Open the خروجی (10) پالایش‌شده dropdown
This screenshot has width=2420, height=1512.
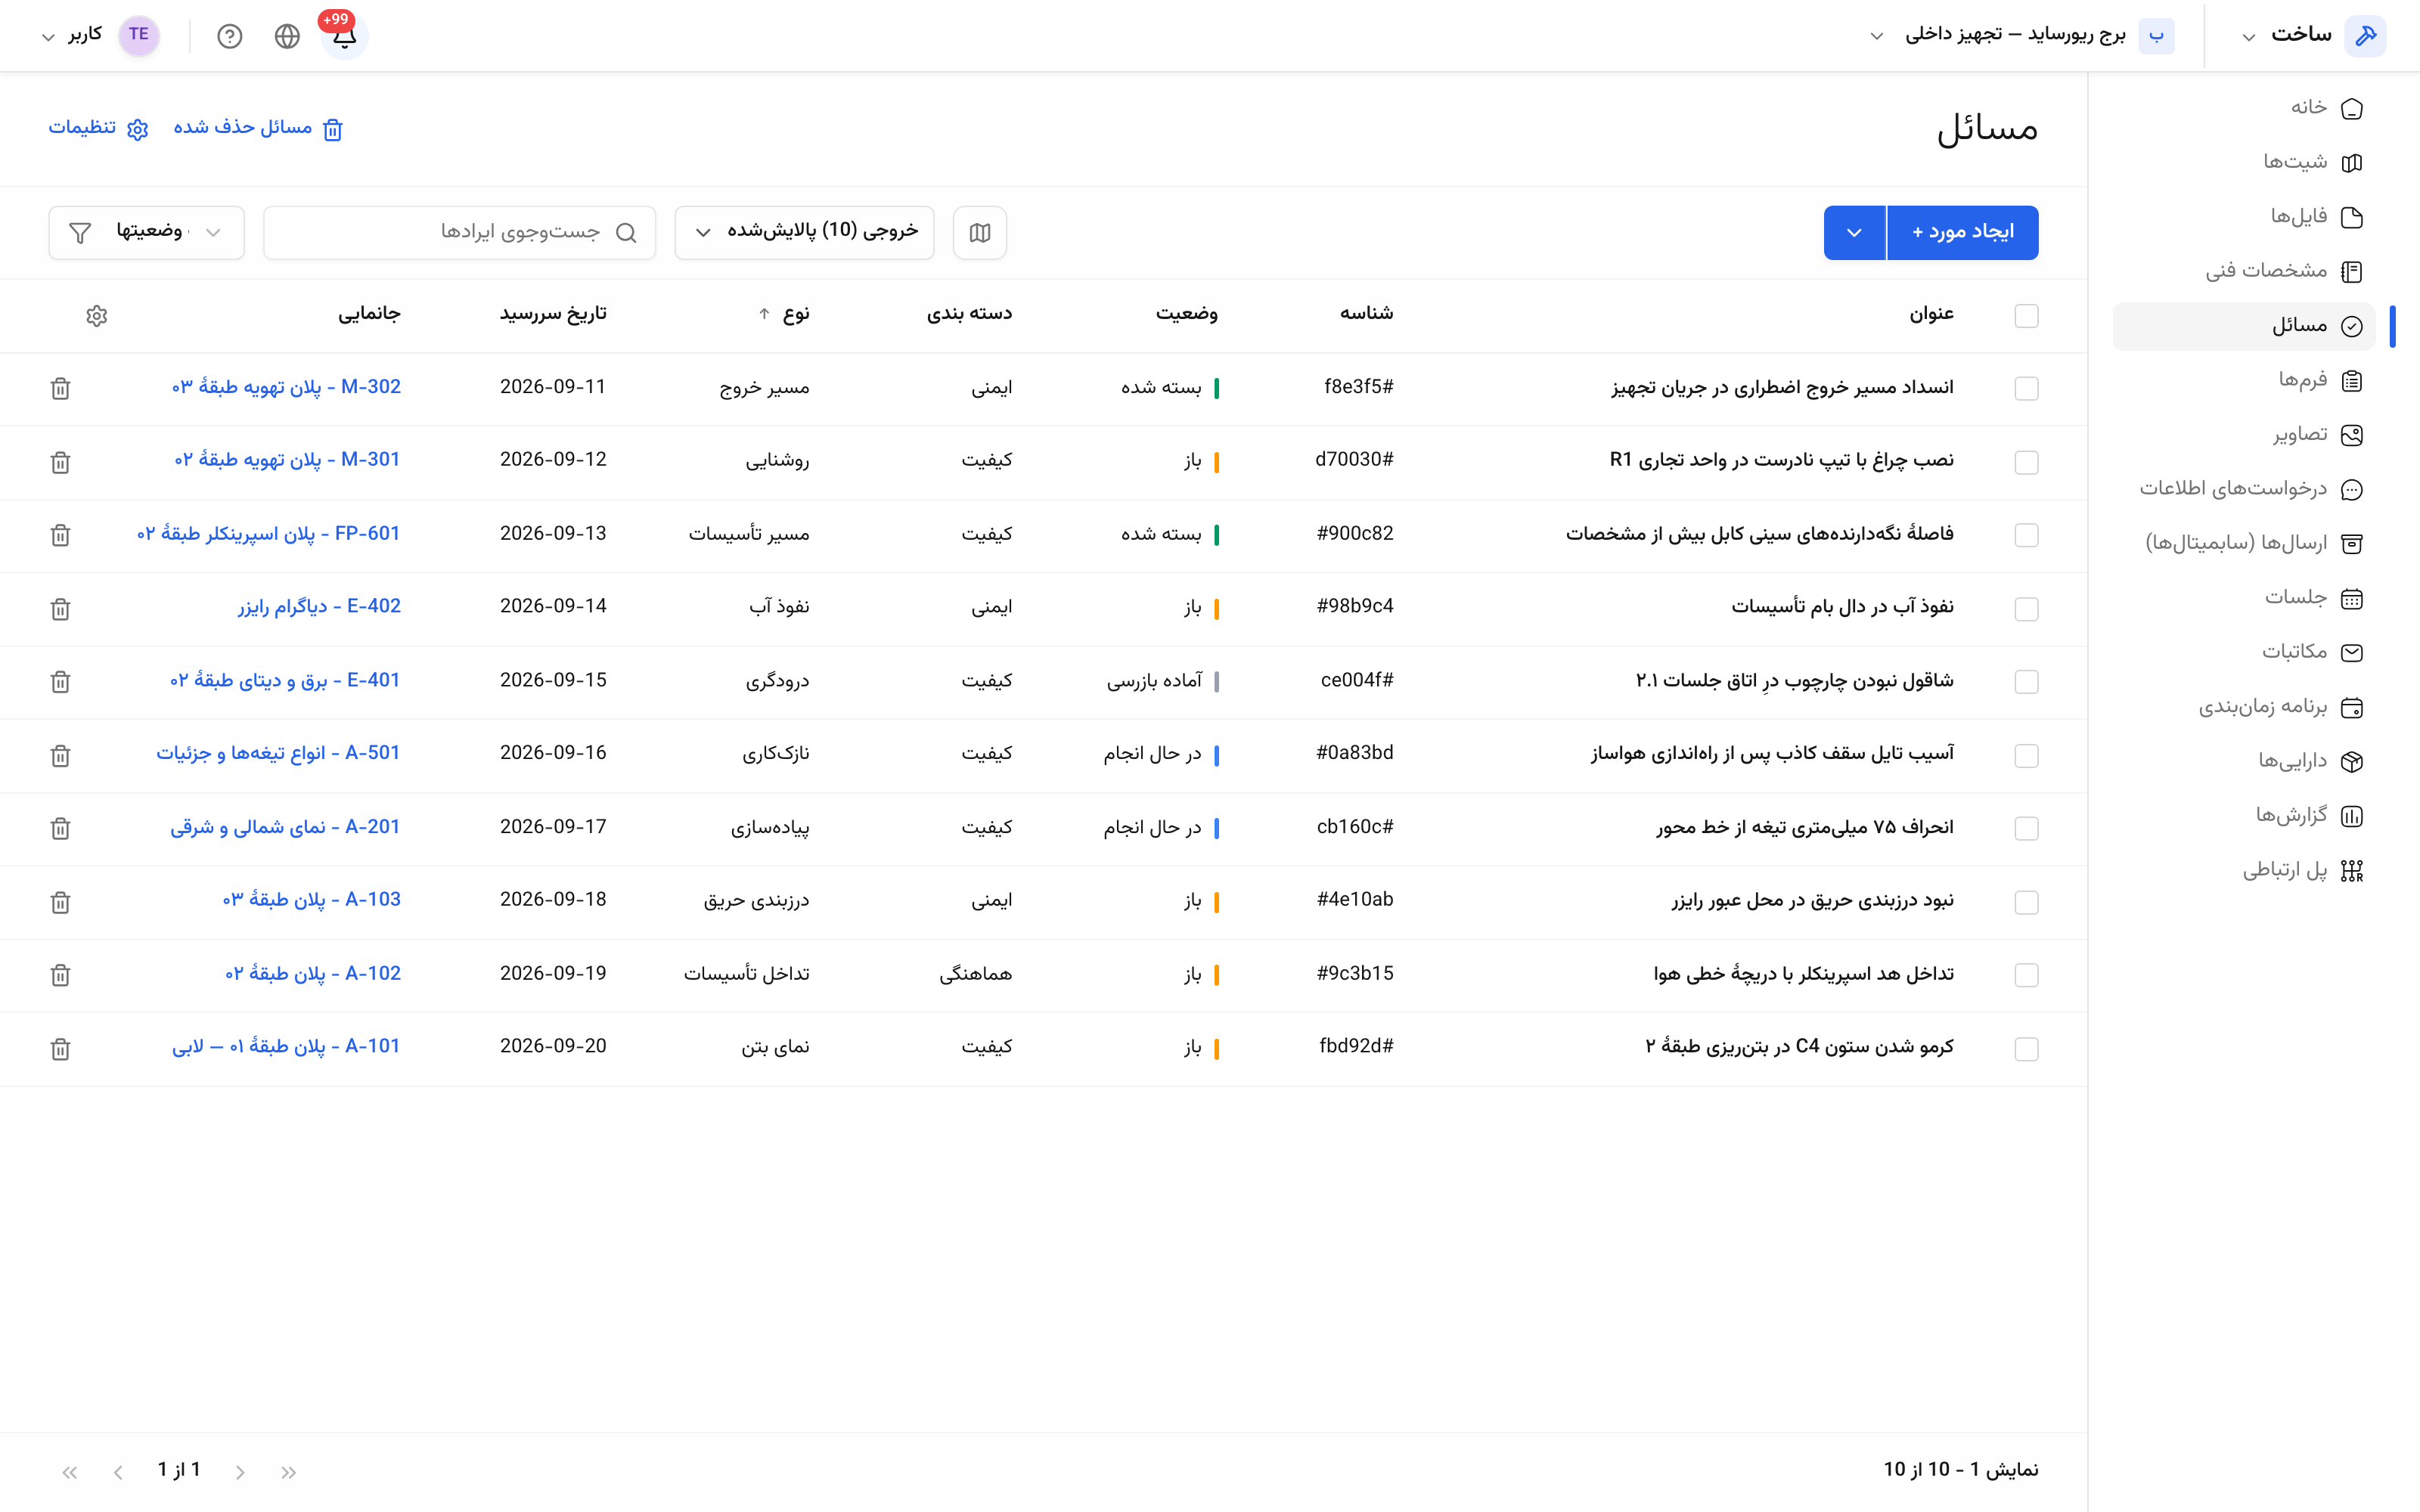tap(805, 232)
